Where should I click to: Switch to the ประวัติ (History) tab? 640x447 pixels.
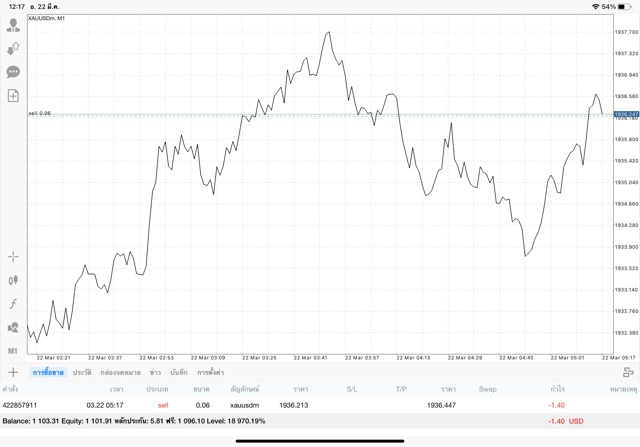[x=82, y=372]
